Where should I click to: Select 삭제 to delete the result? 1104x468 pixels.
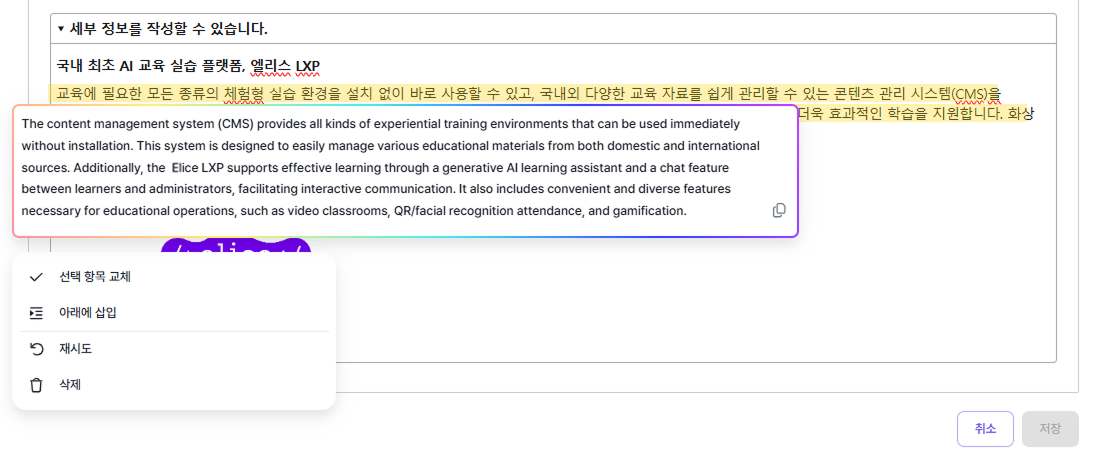click(174, 385)
